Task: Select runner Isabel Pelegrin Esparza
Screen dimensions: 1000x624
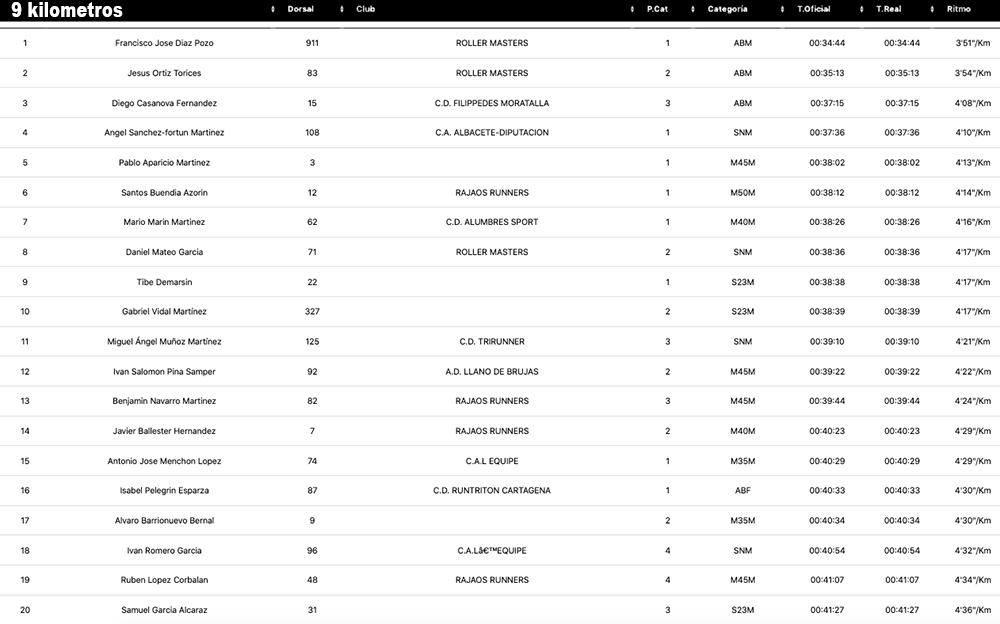Action: 164,490
